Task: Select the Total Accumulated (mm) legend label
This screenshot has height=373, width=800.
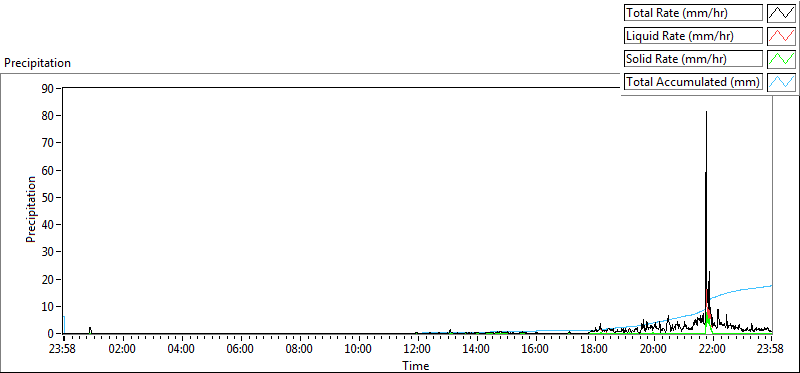Action: (x=693, y=82)
